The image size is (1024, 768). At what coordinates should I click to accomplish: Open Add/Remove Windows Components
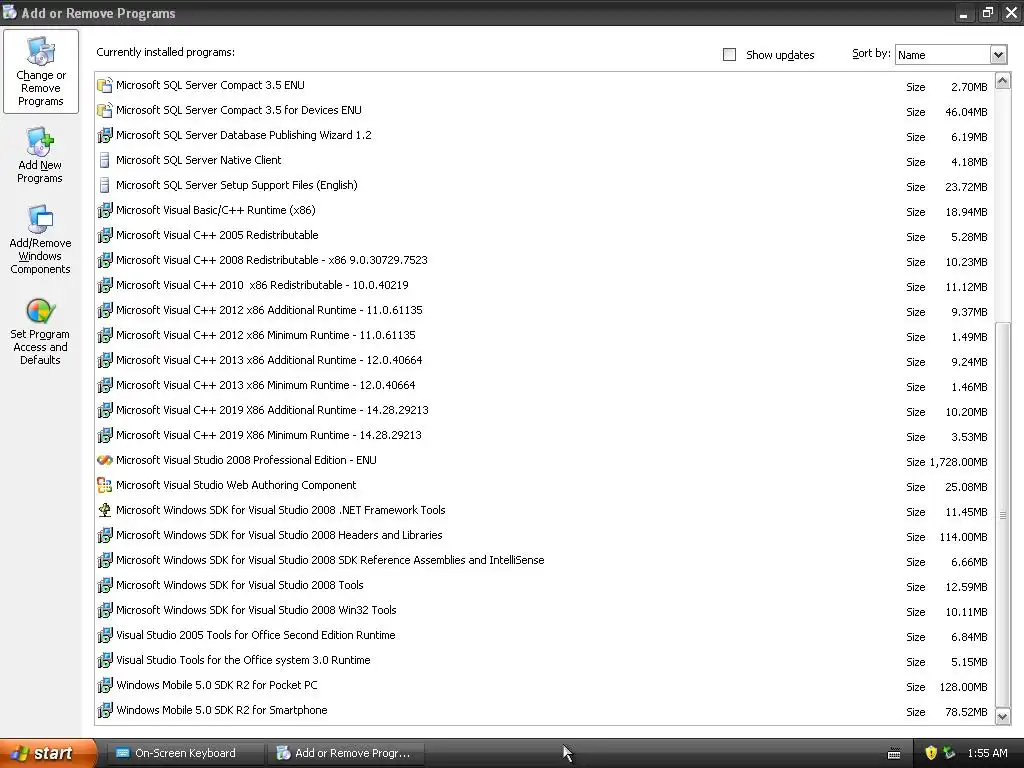click(x=40, y=240)
